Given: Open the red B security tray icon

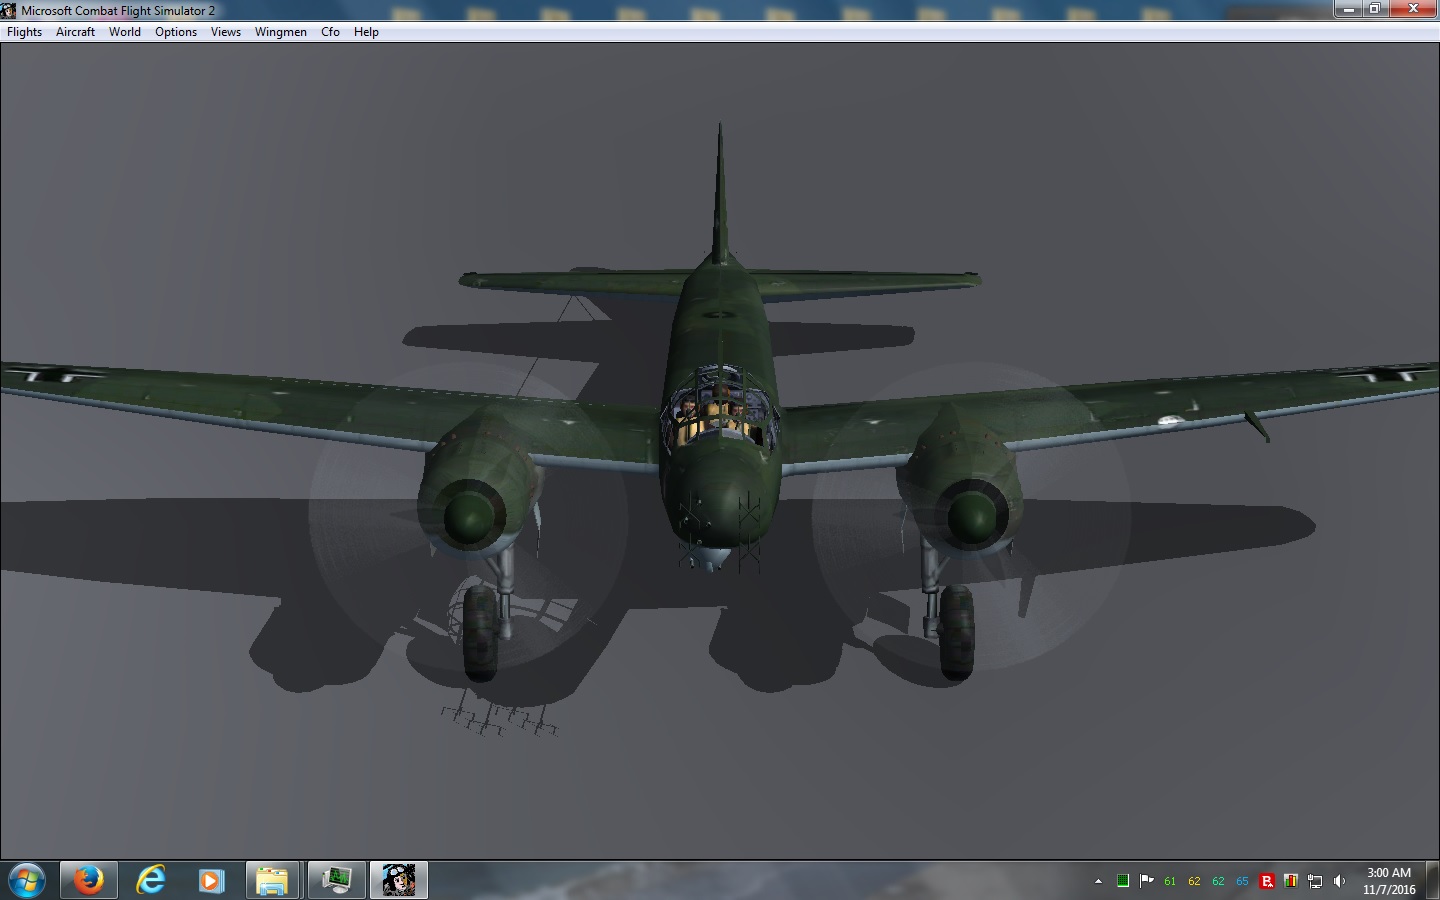Looking at the screenshot, I should (1267, 881).
